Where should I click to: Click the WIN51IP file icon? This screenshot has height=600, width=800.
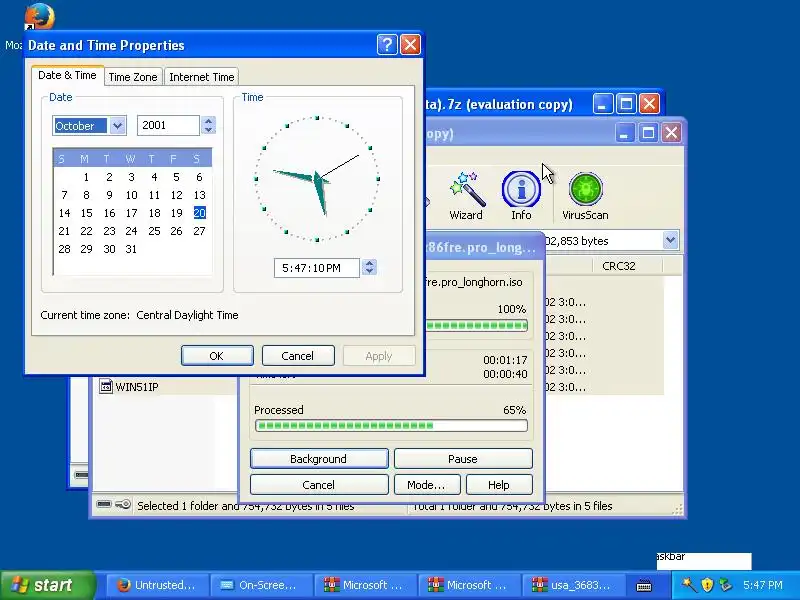[106, 386]
